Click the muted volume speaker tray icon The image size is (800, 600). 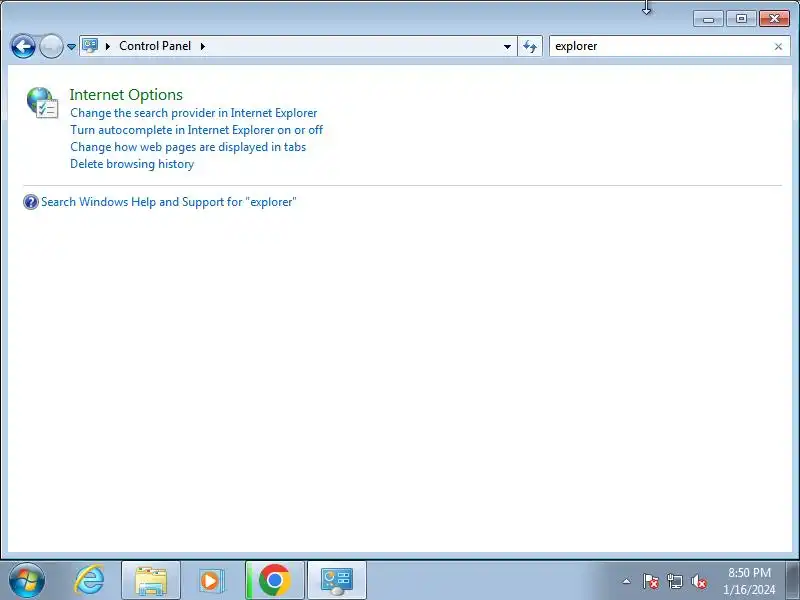(699, 581)
